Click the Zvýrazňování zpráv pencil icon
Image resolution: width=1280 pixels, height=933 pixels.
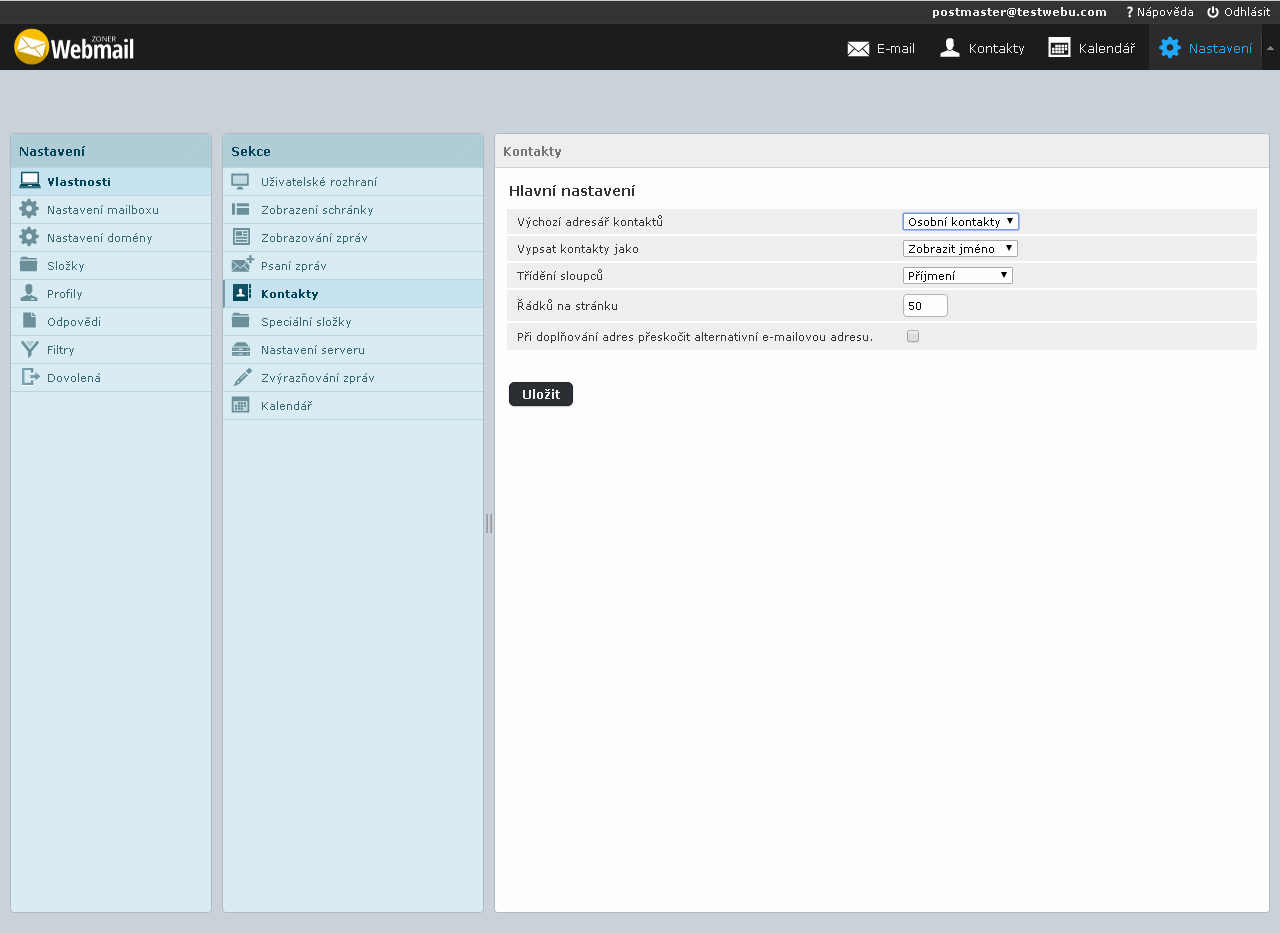coord(242,378)
